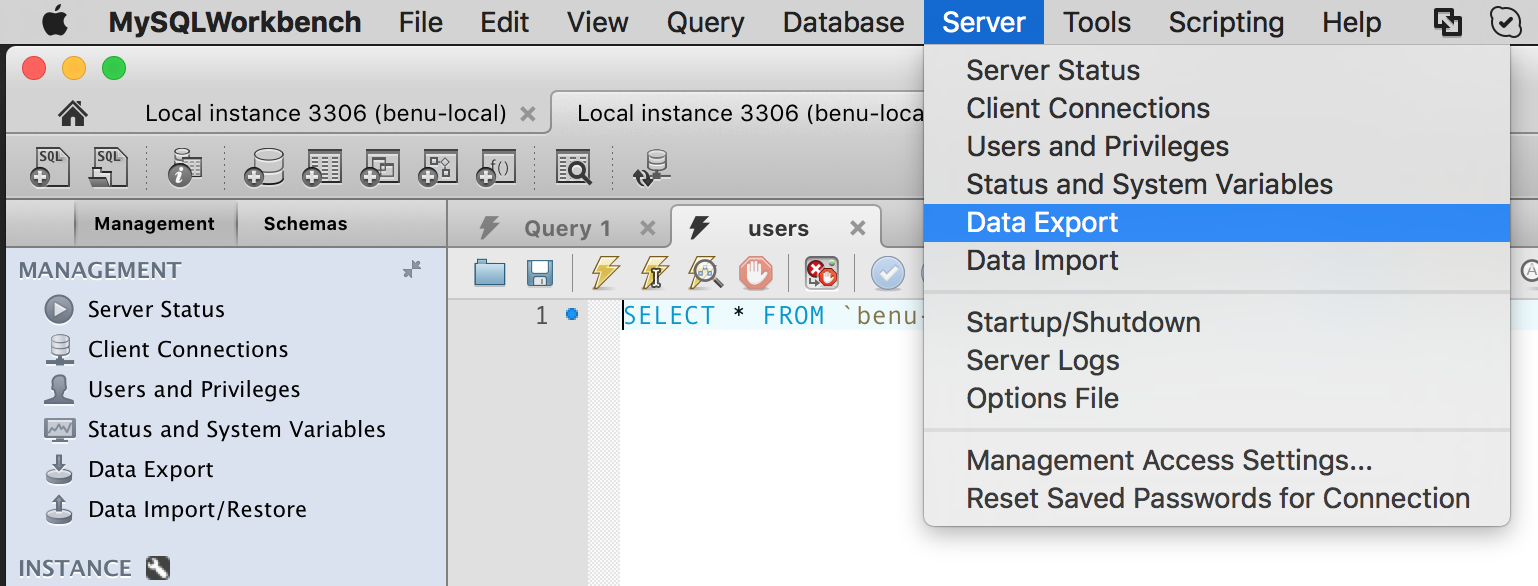Choose Options File in Server menu

(x=1216, y=398)
